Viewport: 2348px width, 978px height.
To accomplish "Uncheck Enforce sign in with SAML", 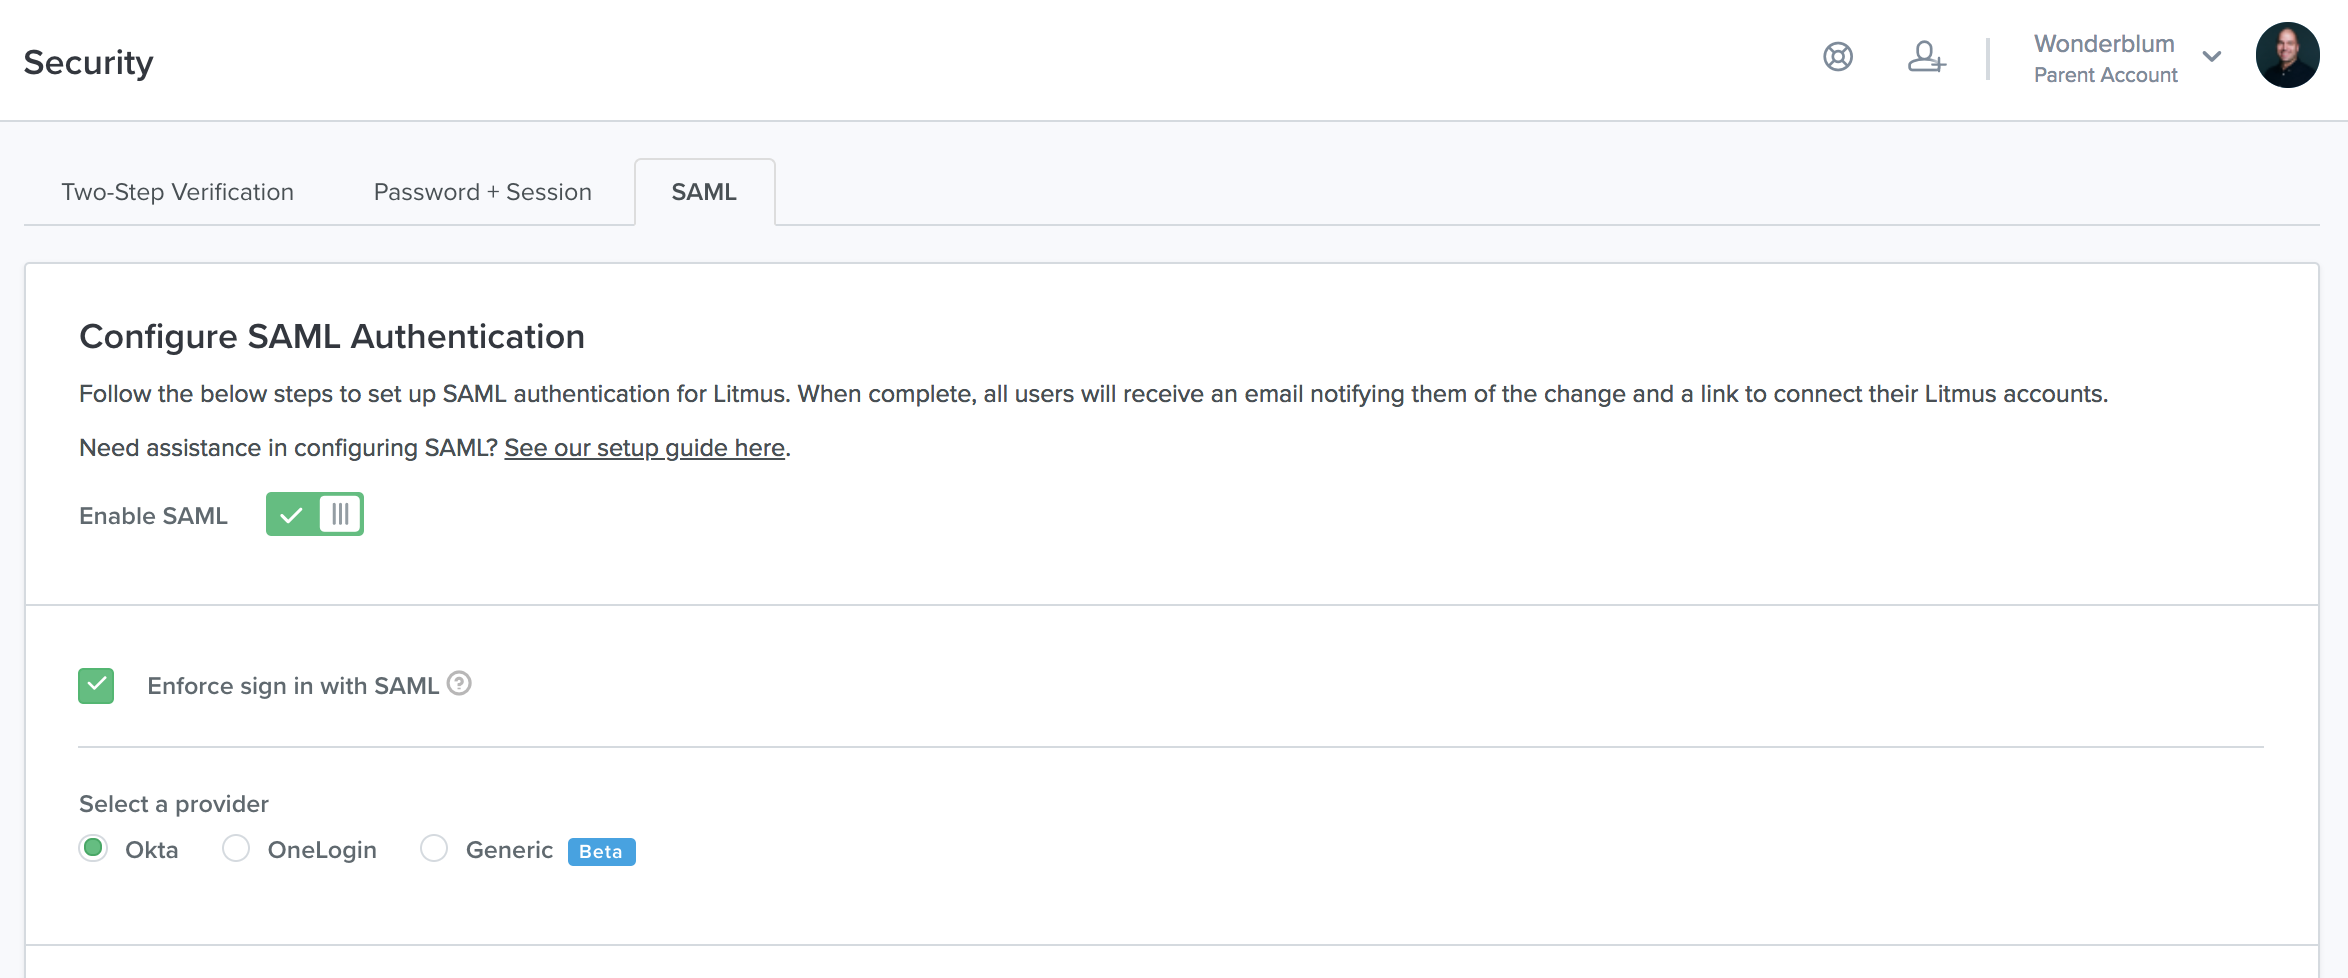I will (96, 686).
